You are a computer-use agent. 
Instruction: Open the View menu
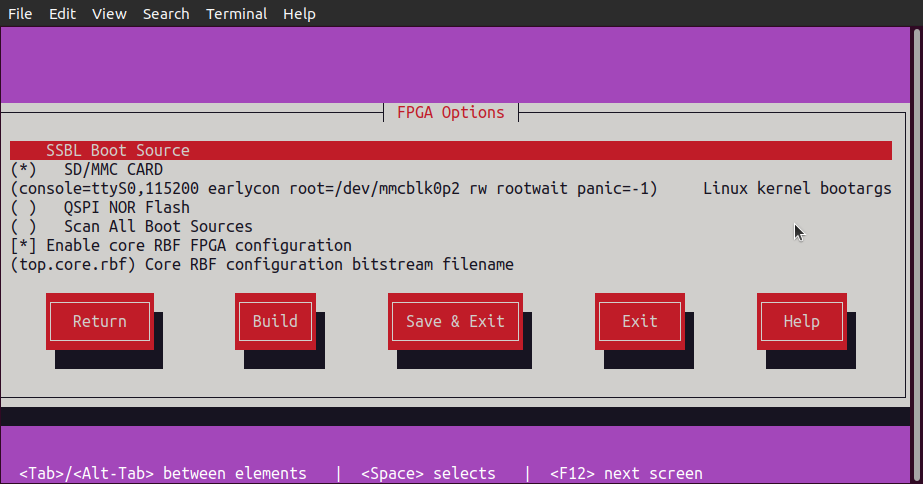(x=109, y=14)
